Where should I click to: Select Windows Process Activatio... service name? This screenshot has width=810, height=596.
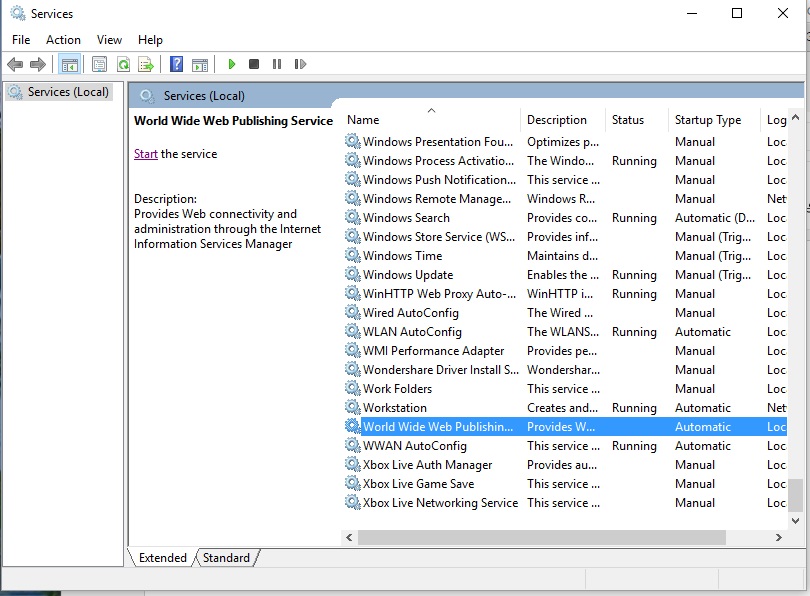tap(439, 161)
